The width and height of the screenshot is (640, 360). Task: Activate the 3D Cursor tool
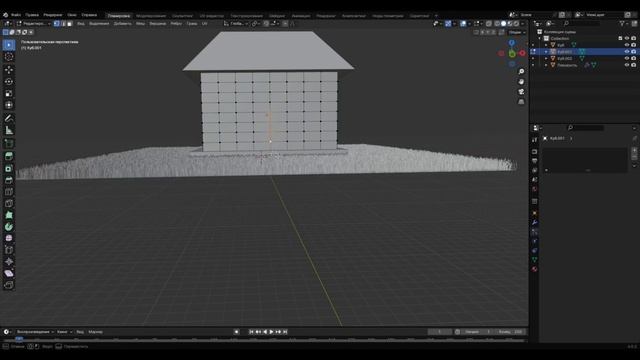tap(9, 57)
